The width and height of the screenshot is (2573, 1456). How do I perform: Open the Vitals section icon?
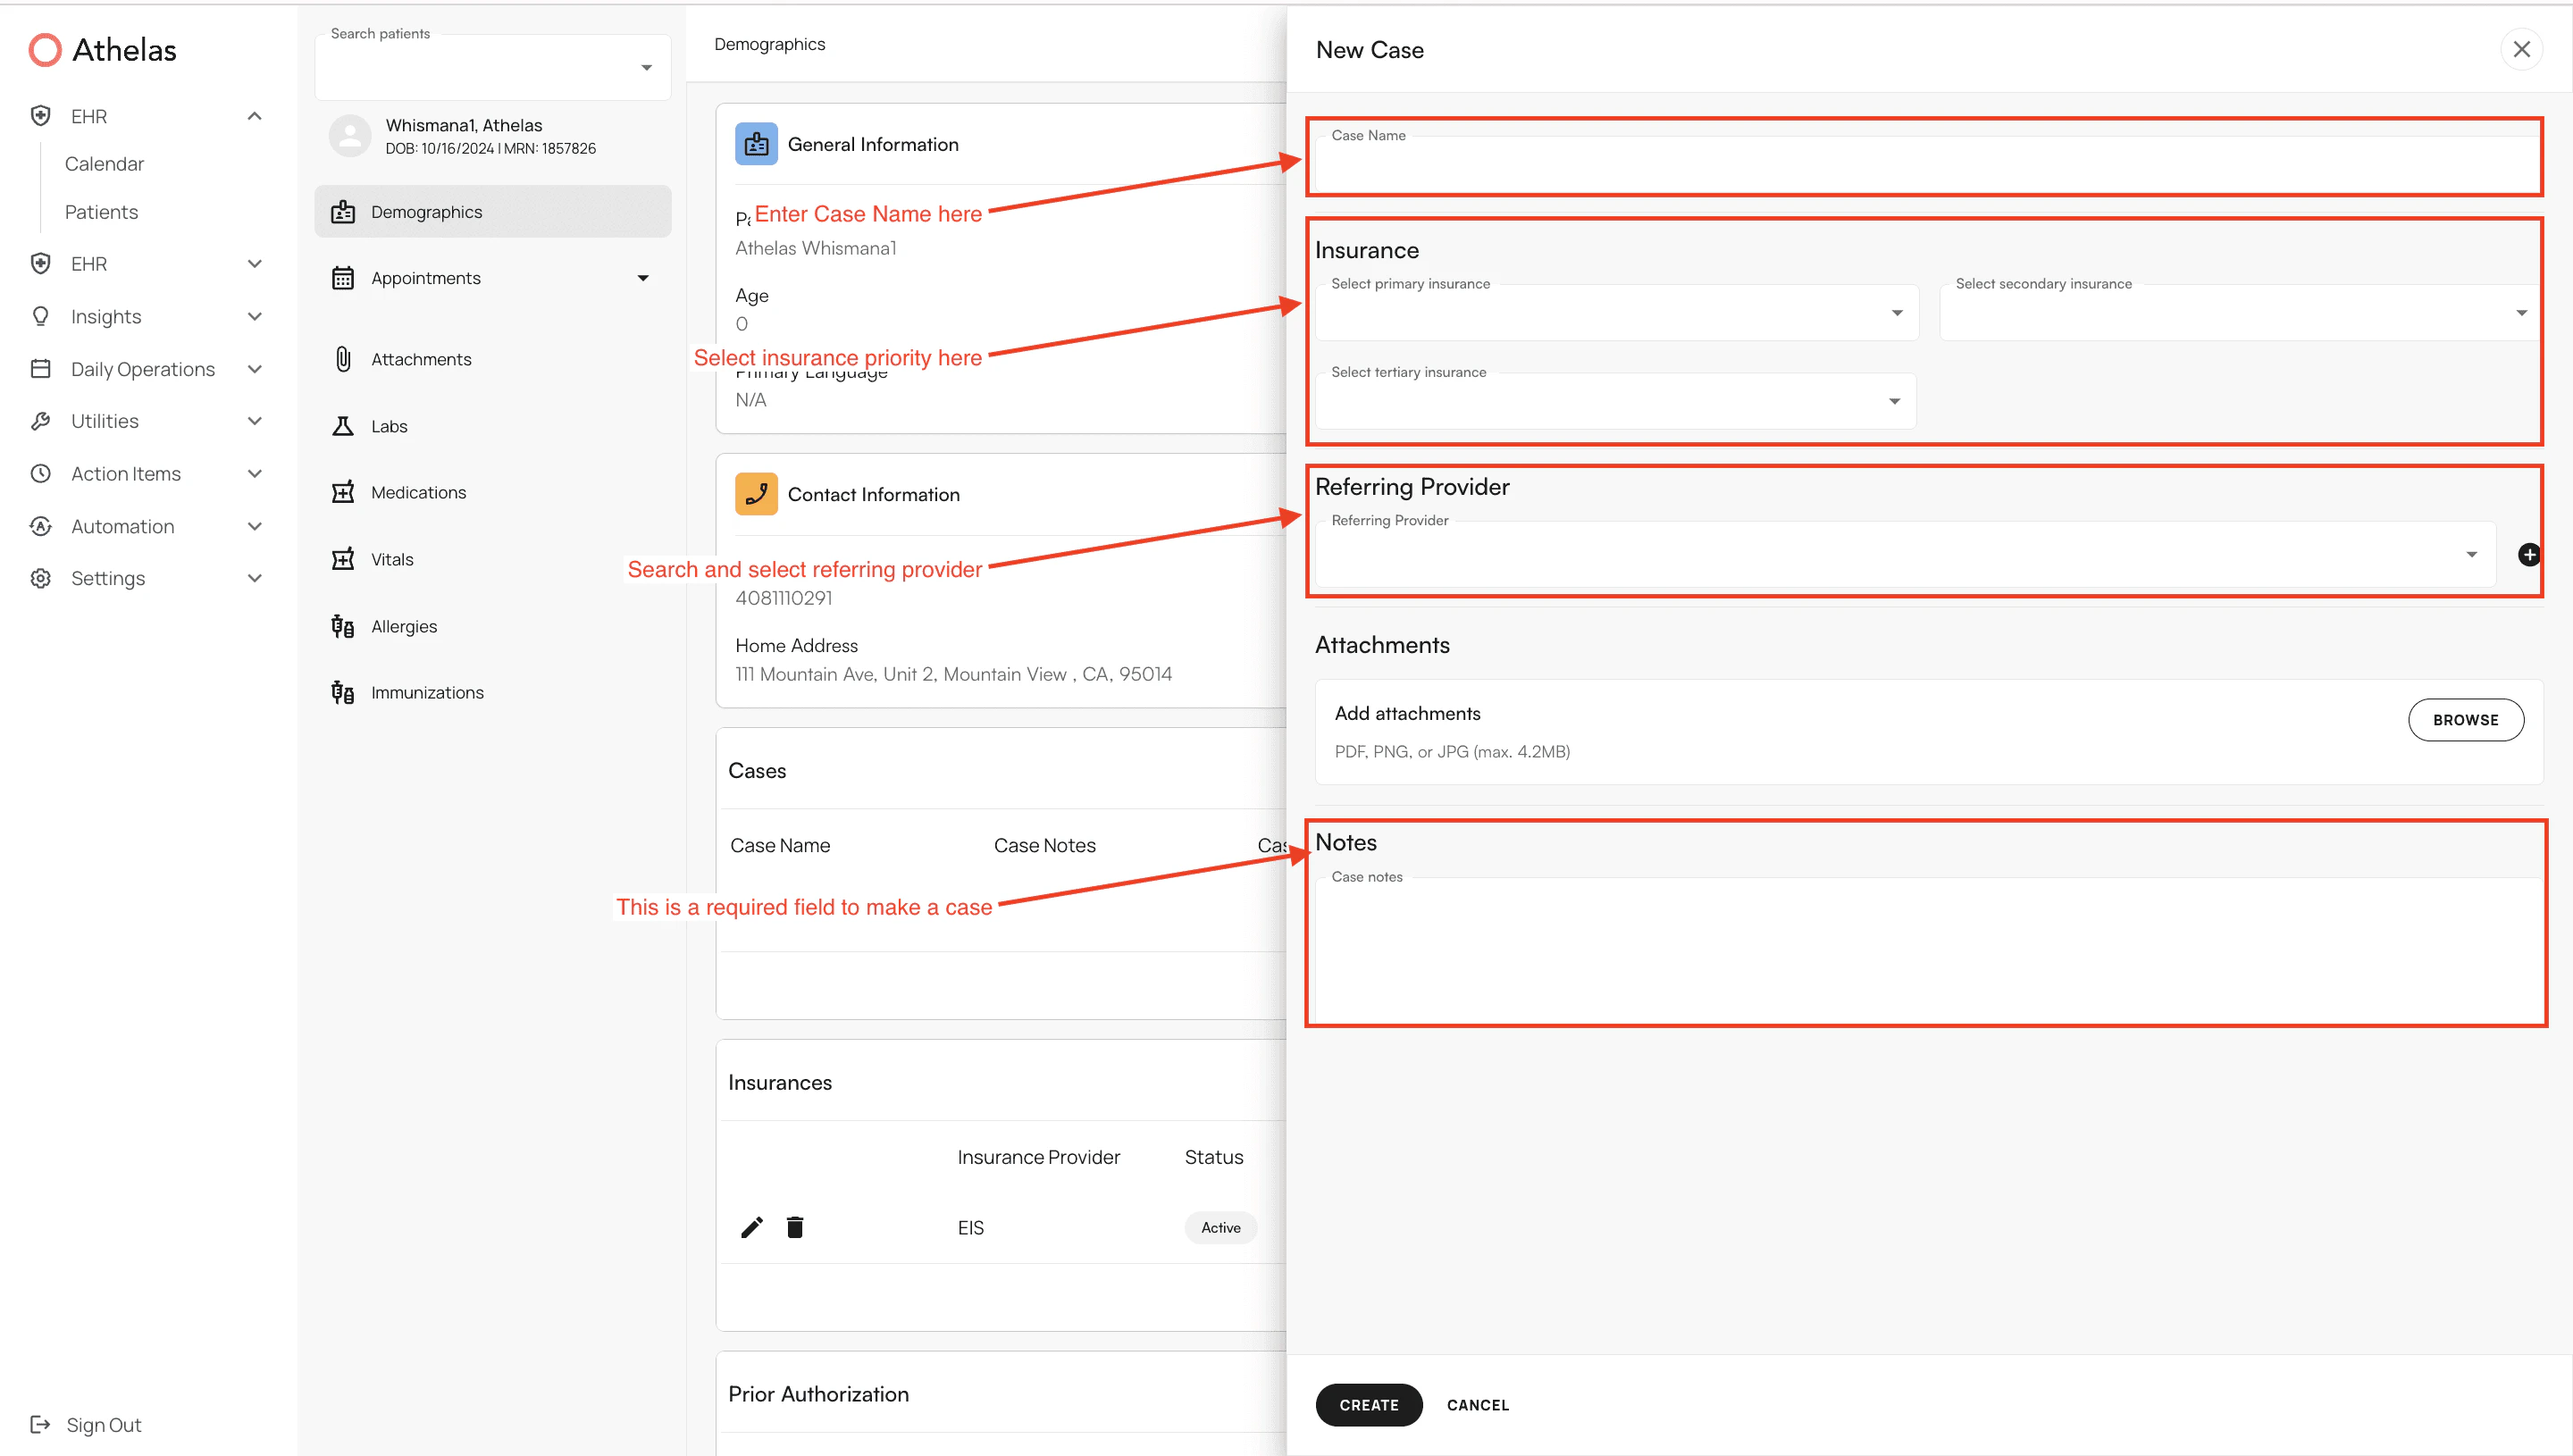pyautogui.click(x=343, y=559)
